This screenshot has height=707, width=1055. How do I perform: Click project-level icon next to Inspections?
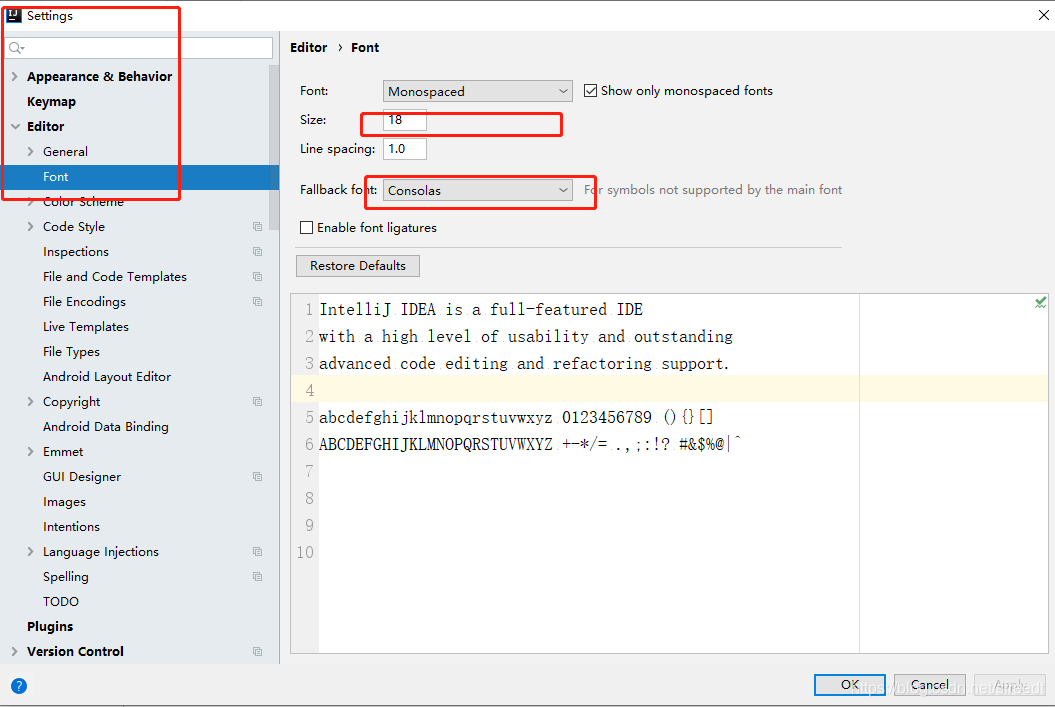pos(257,252)
